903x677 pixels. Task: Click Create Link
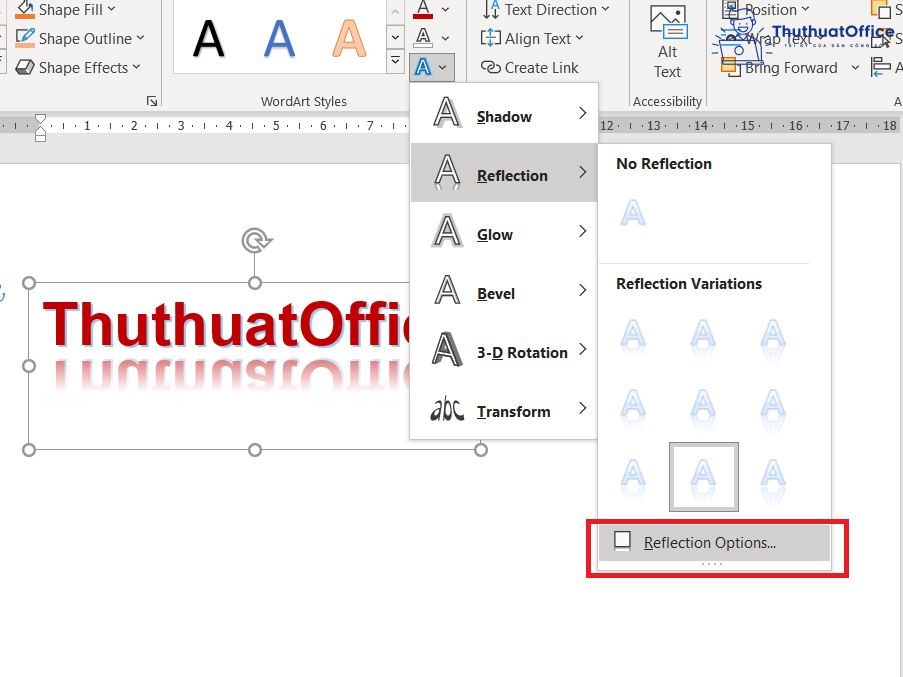(x=529, y=67)
